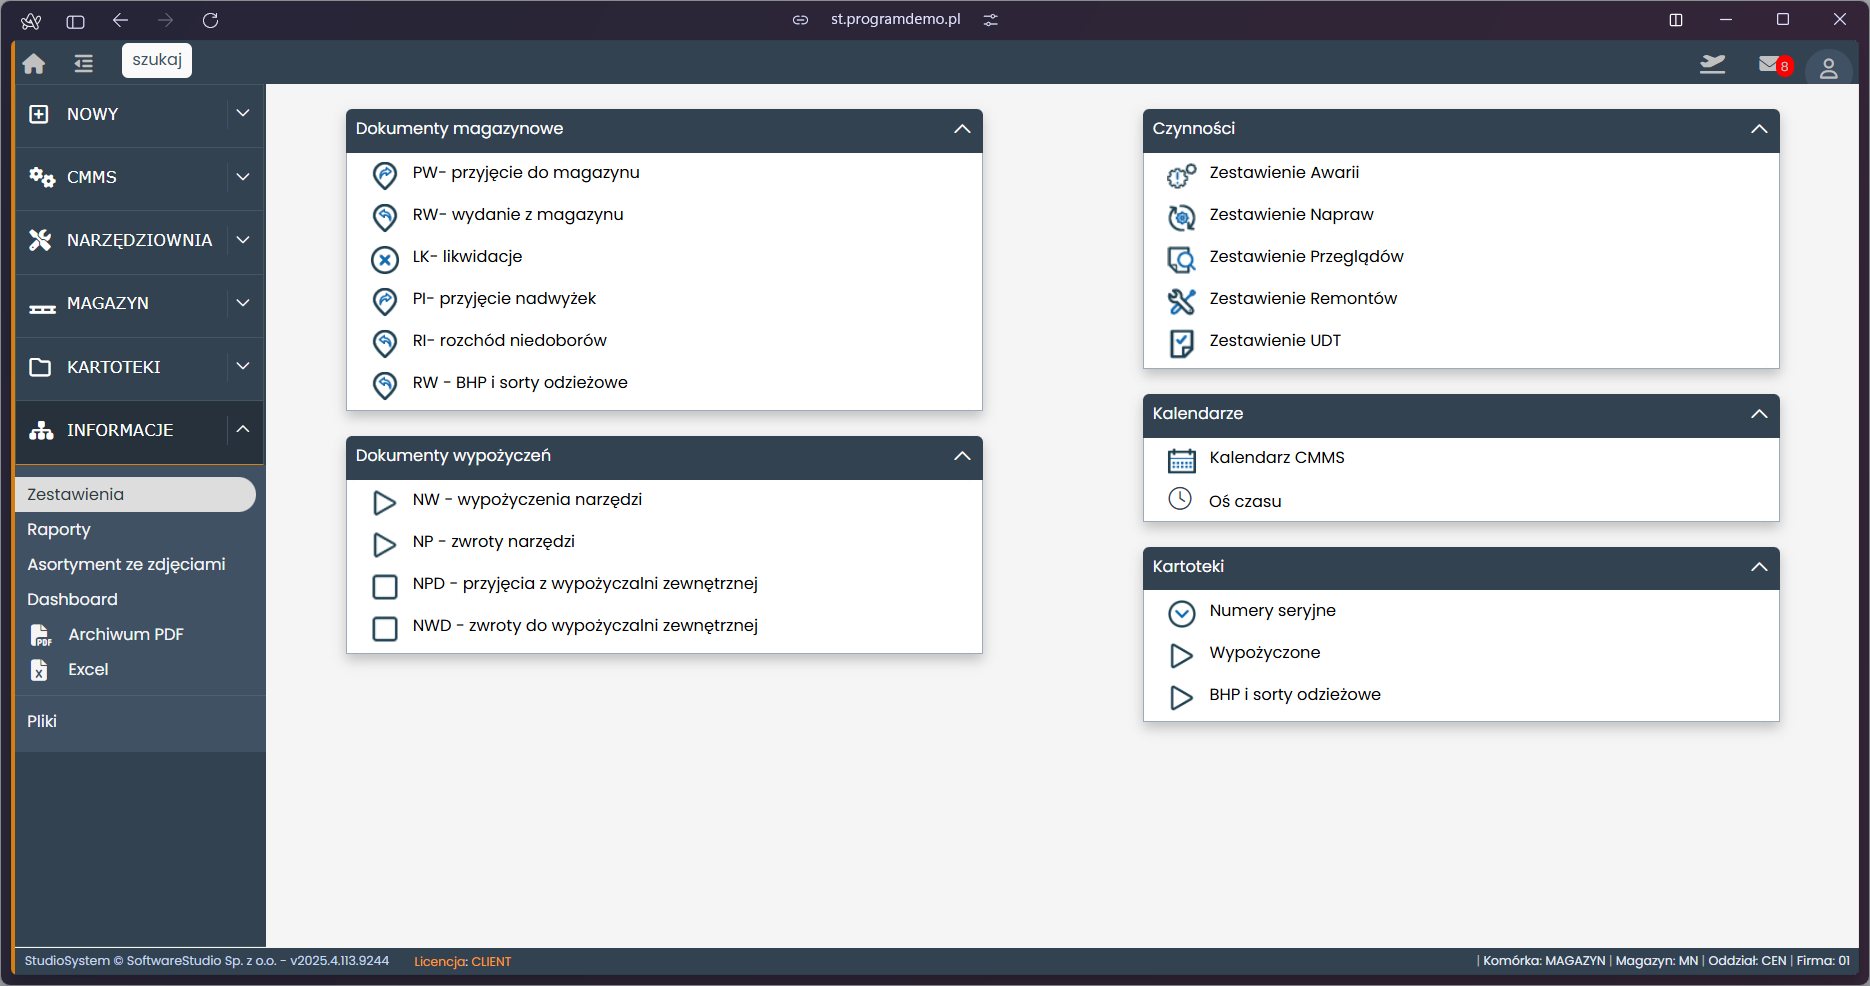Collapse the INFORMACJE sidebar section
The image size is (1870, 986).
point(243,429)
